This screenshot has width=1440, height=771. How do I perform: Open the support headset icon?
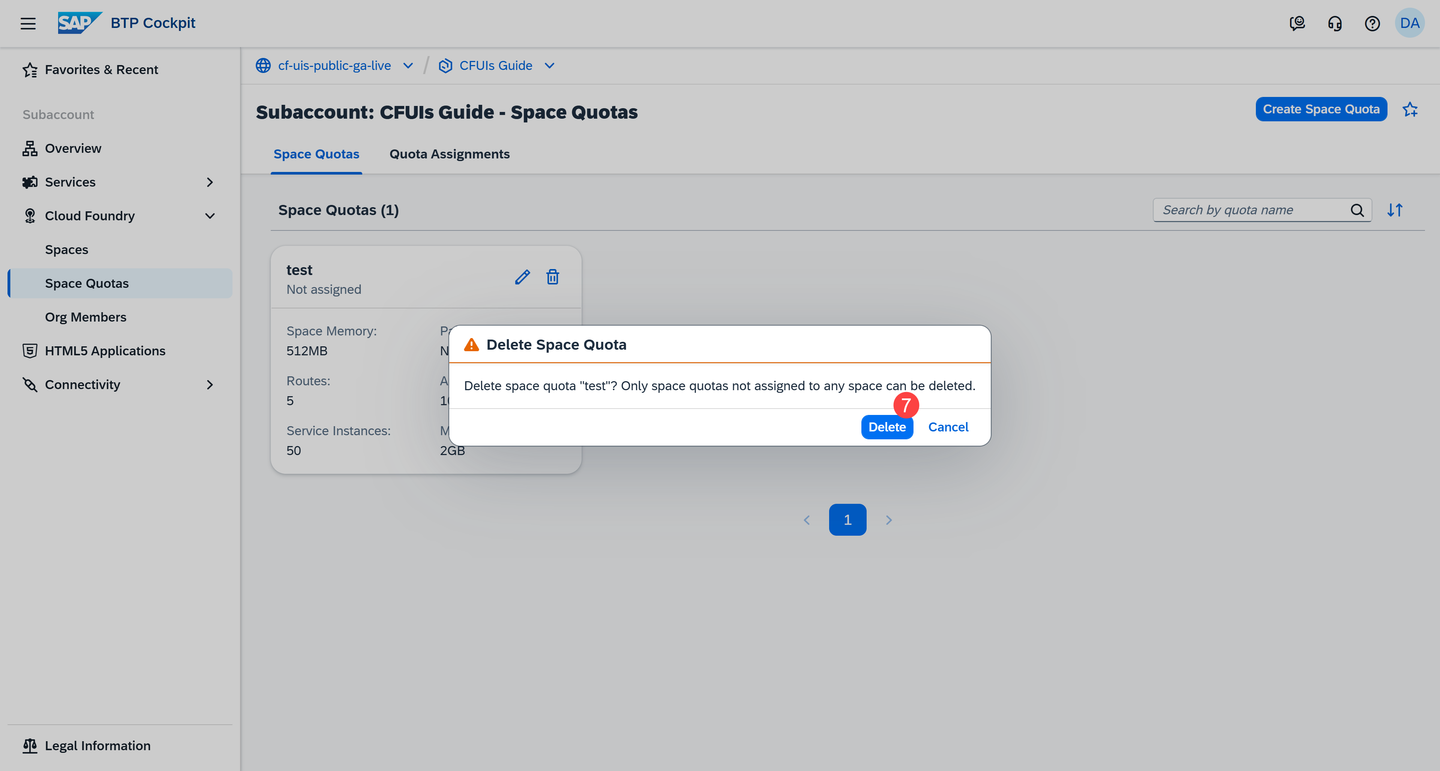[1335, 23]
